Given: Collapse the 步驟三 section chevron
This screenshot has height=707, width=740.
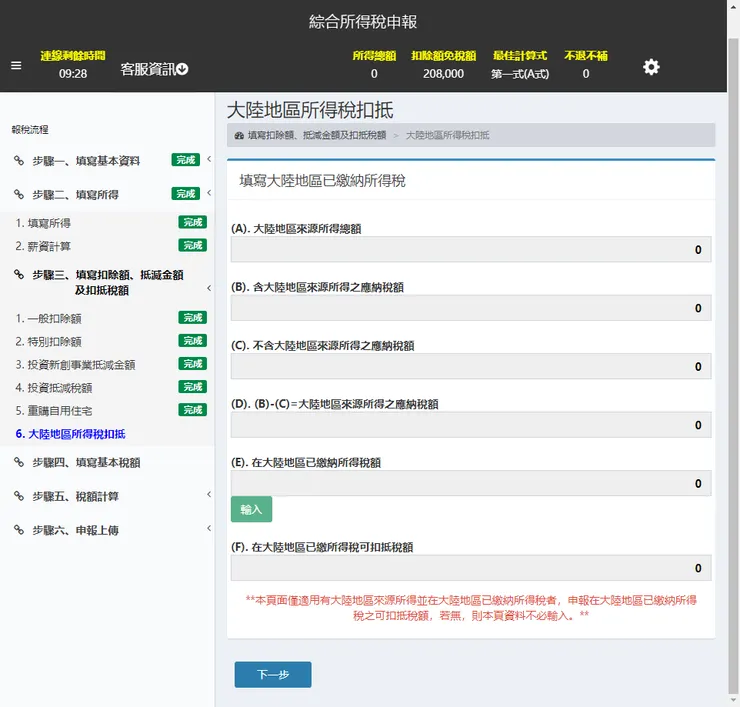Looking at the screenshot, I should click(x=209, y=288).
